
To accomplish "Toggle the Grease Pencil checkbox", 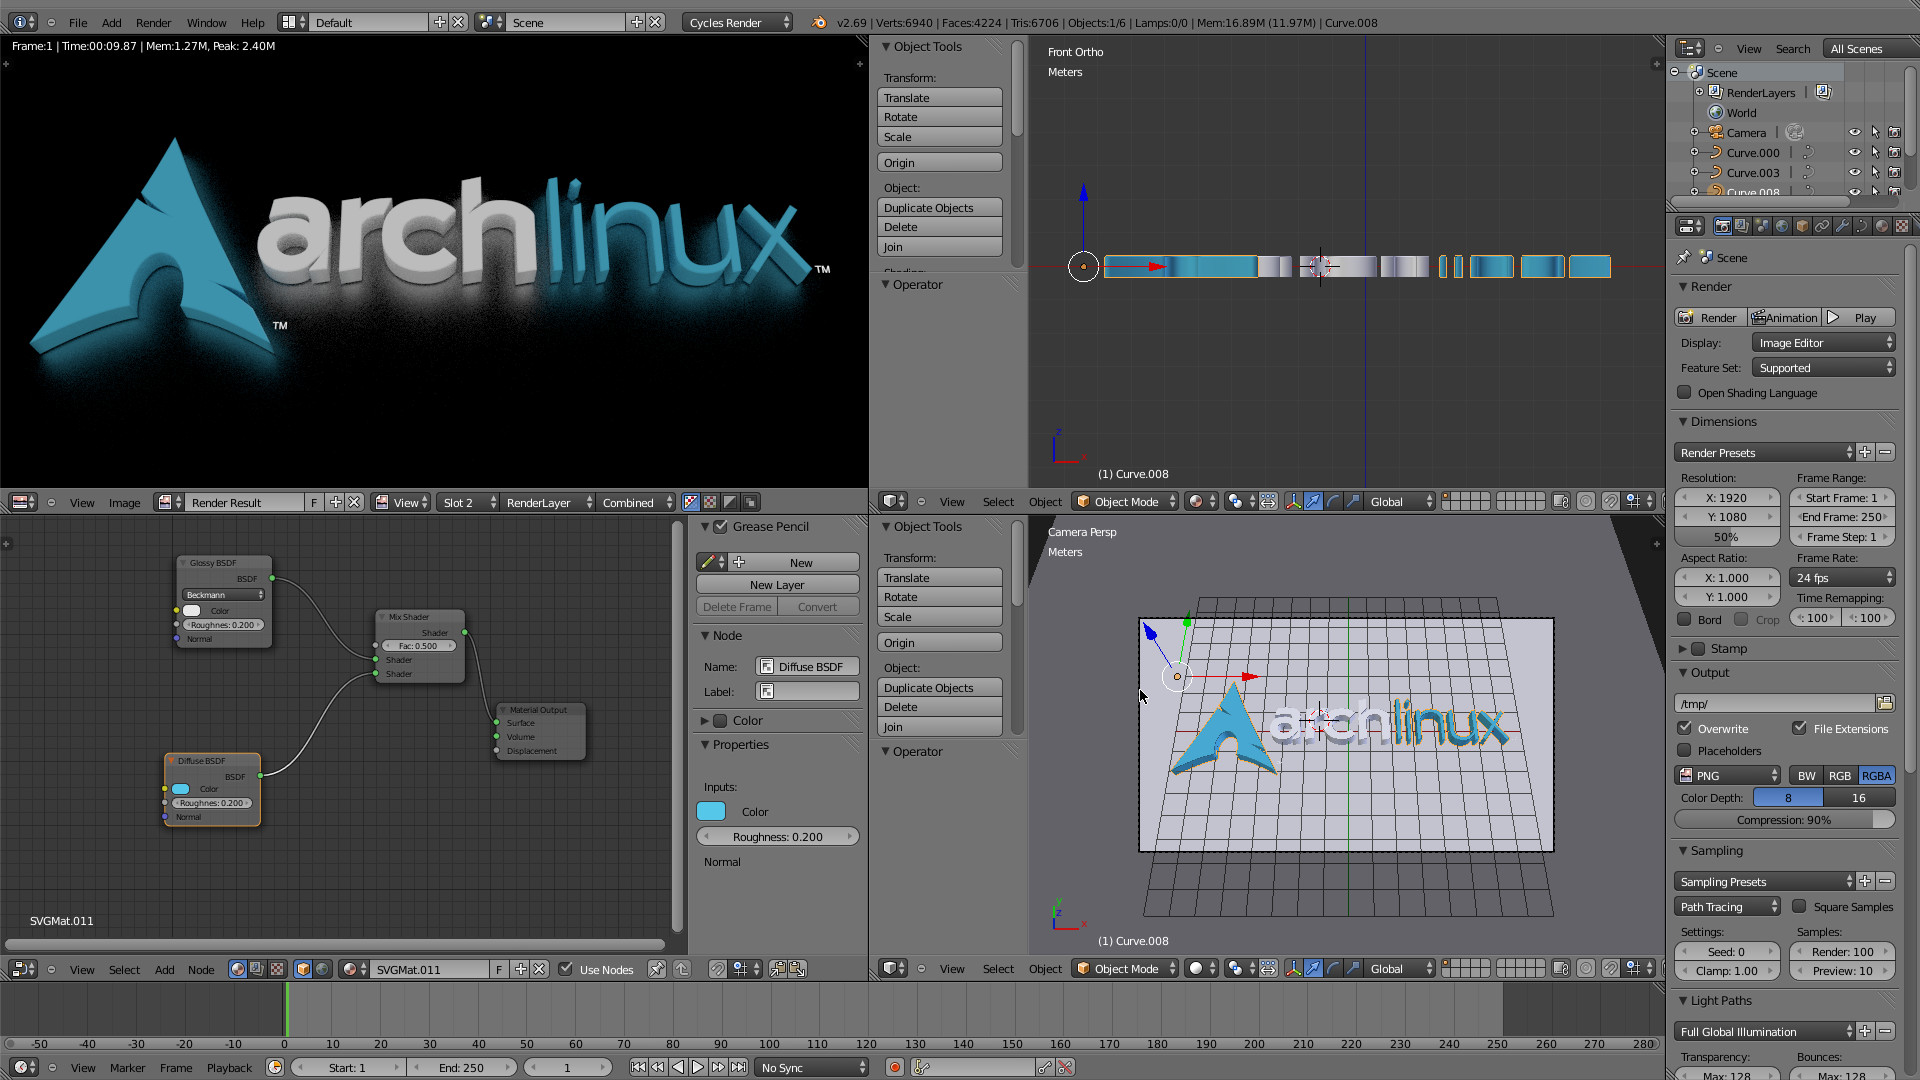I will click(x=721, y=526).
